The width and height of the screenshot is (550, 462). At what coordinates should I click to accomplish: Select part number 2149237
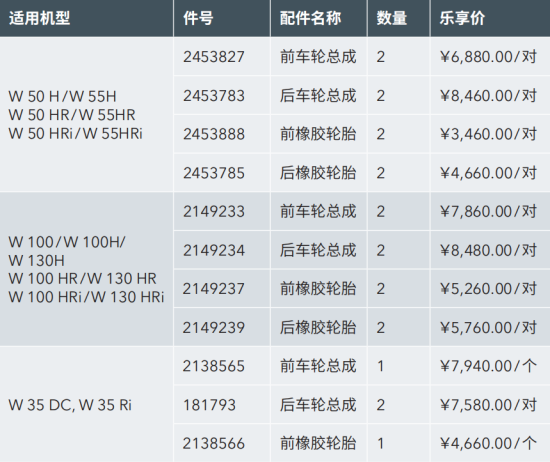[x=214, y=289]
